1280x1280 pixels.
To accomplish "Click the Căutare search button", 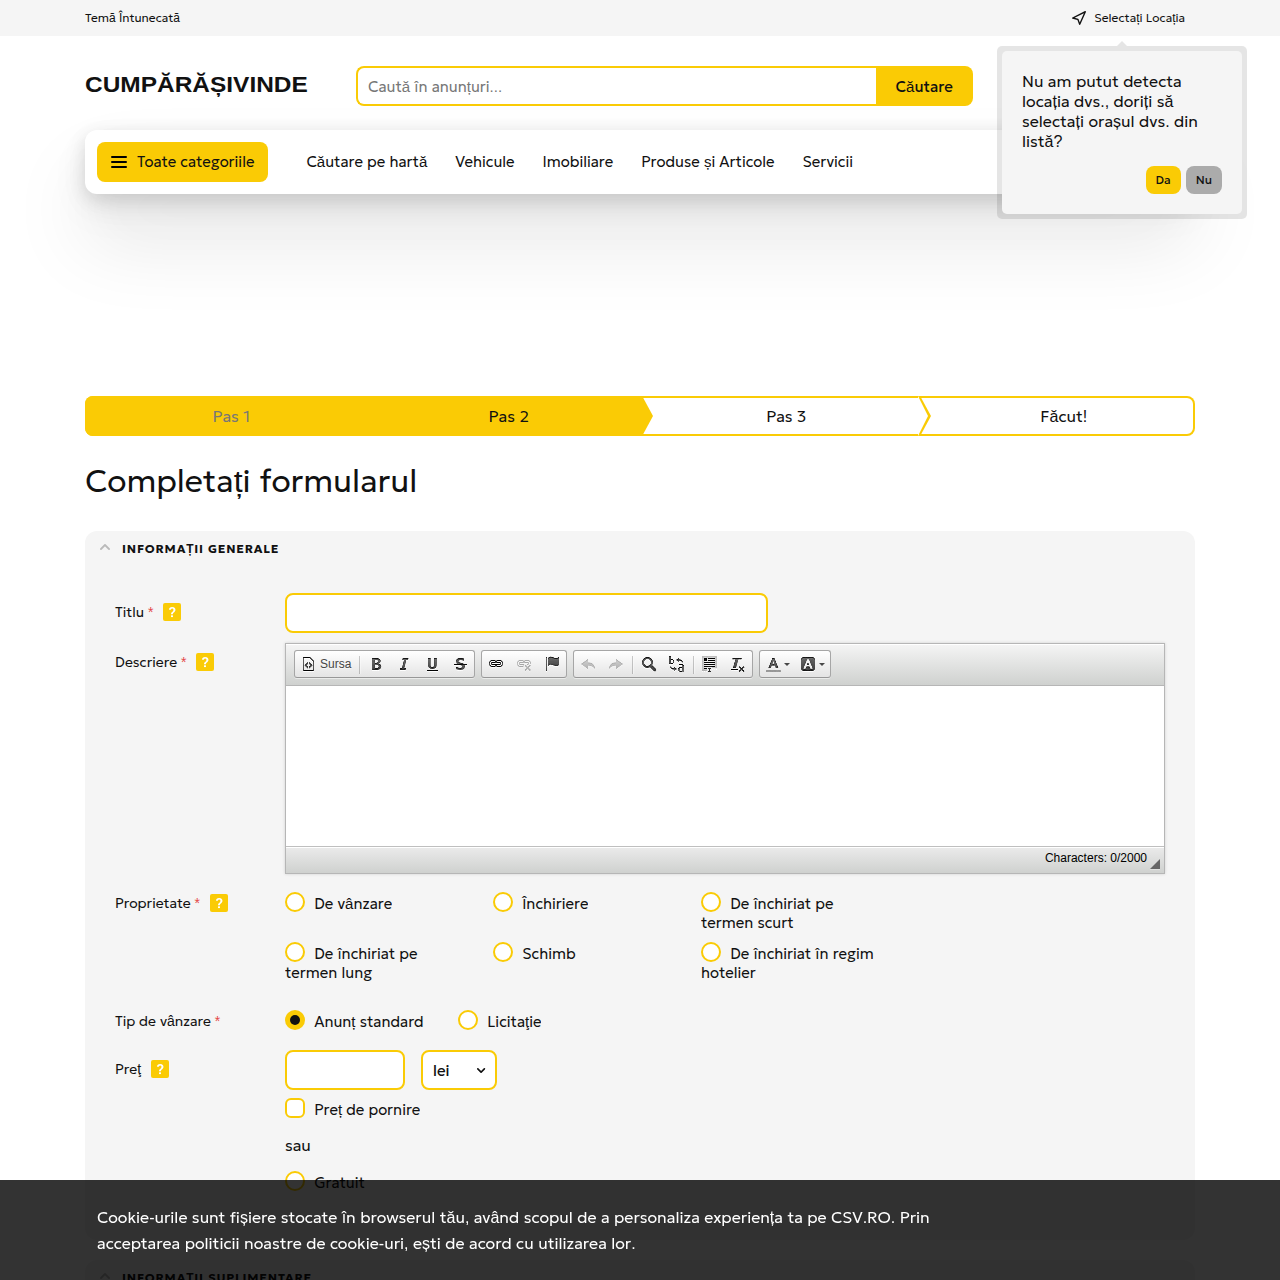I will pyautogui.click(x=923, y=86).
